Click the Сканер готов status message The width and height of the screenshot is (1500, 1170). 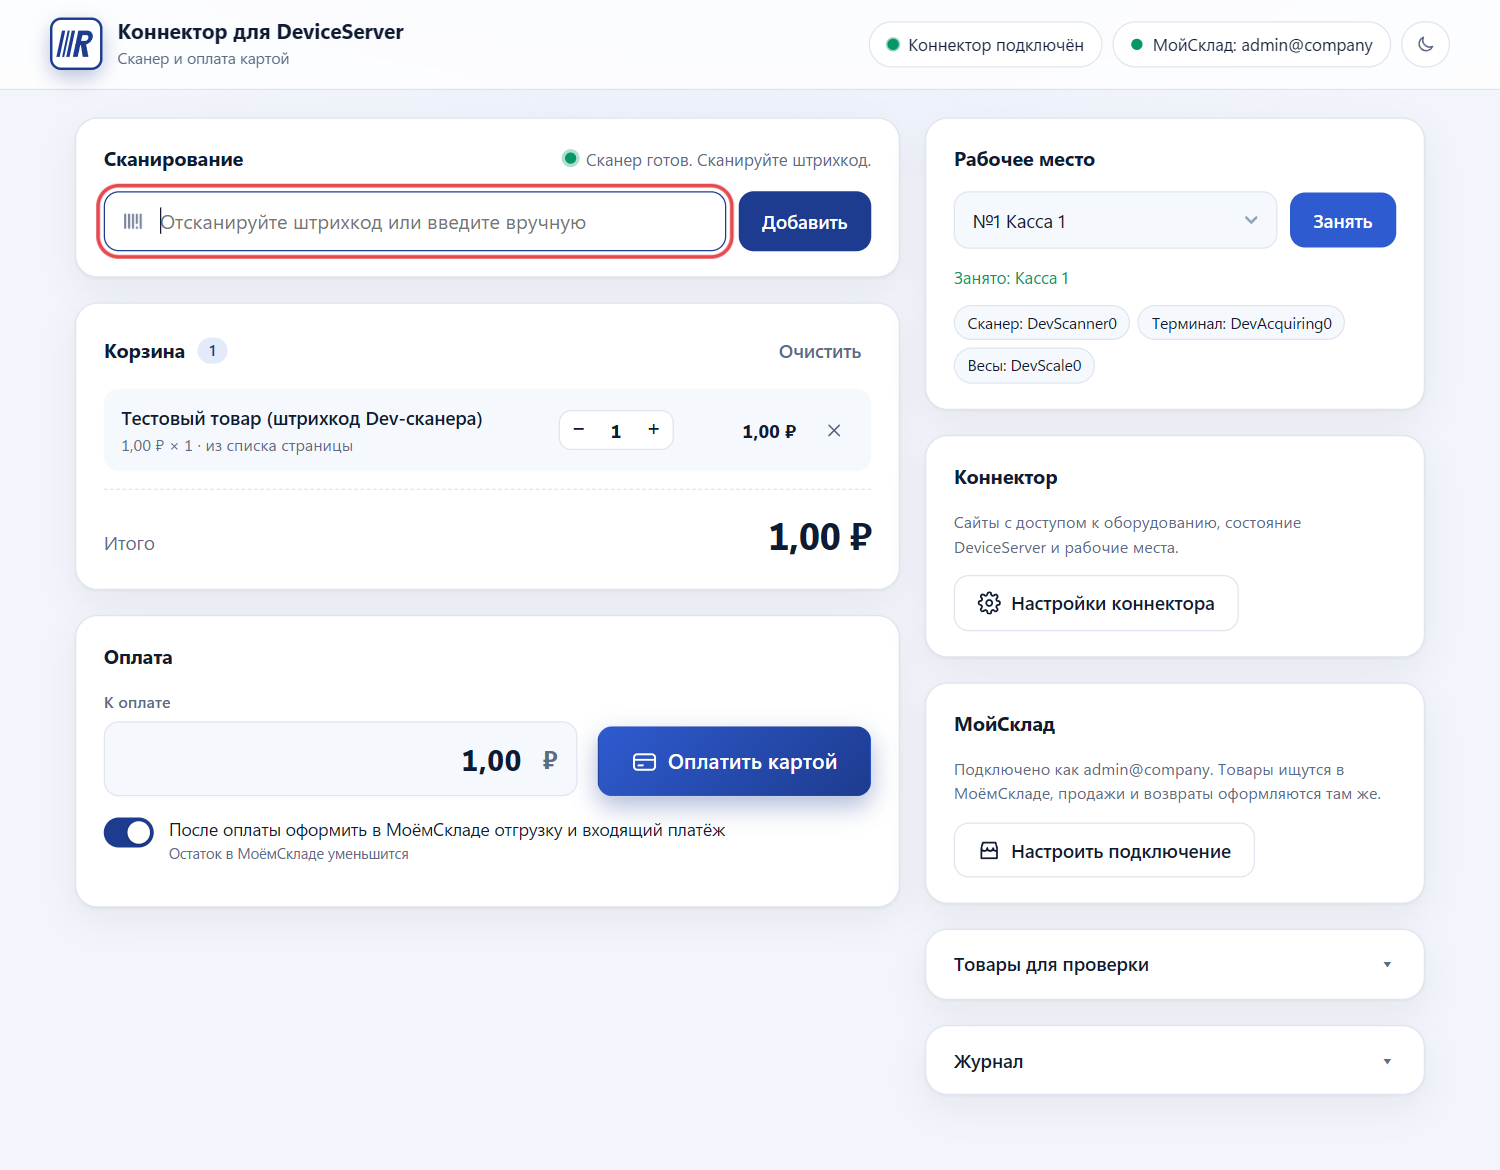click(728, 160)
